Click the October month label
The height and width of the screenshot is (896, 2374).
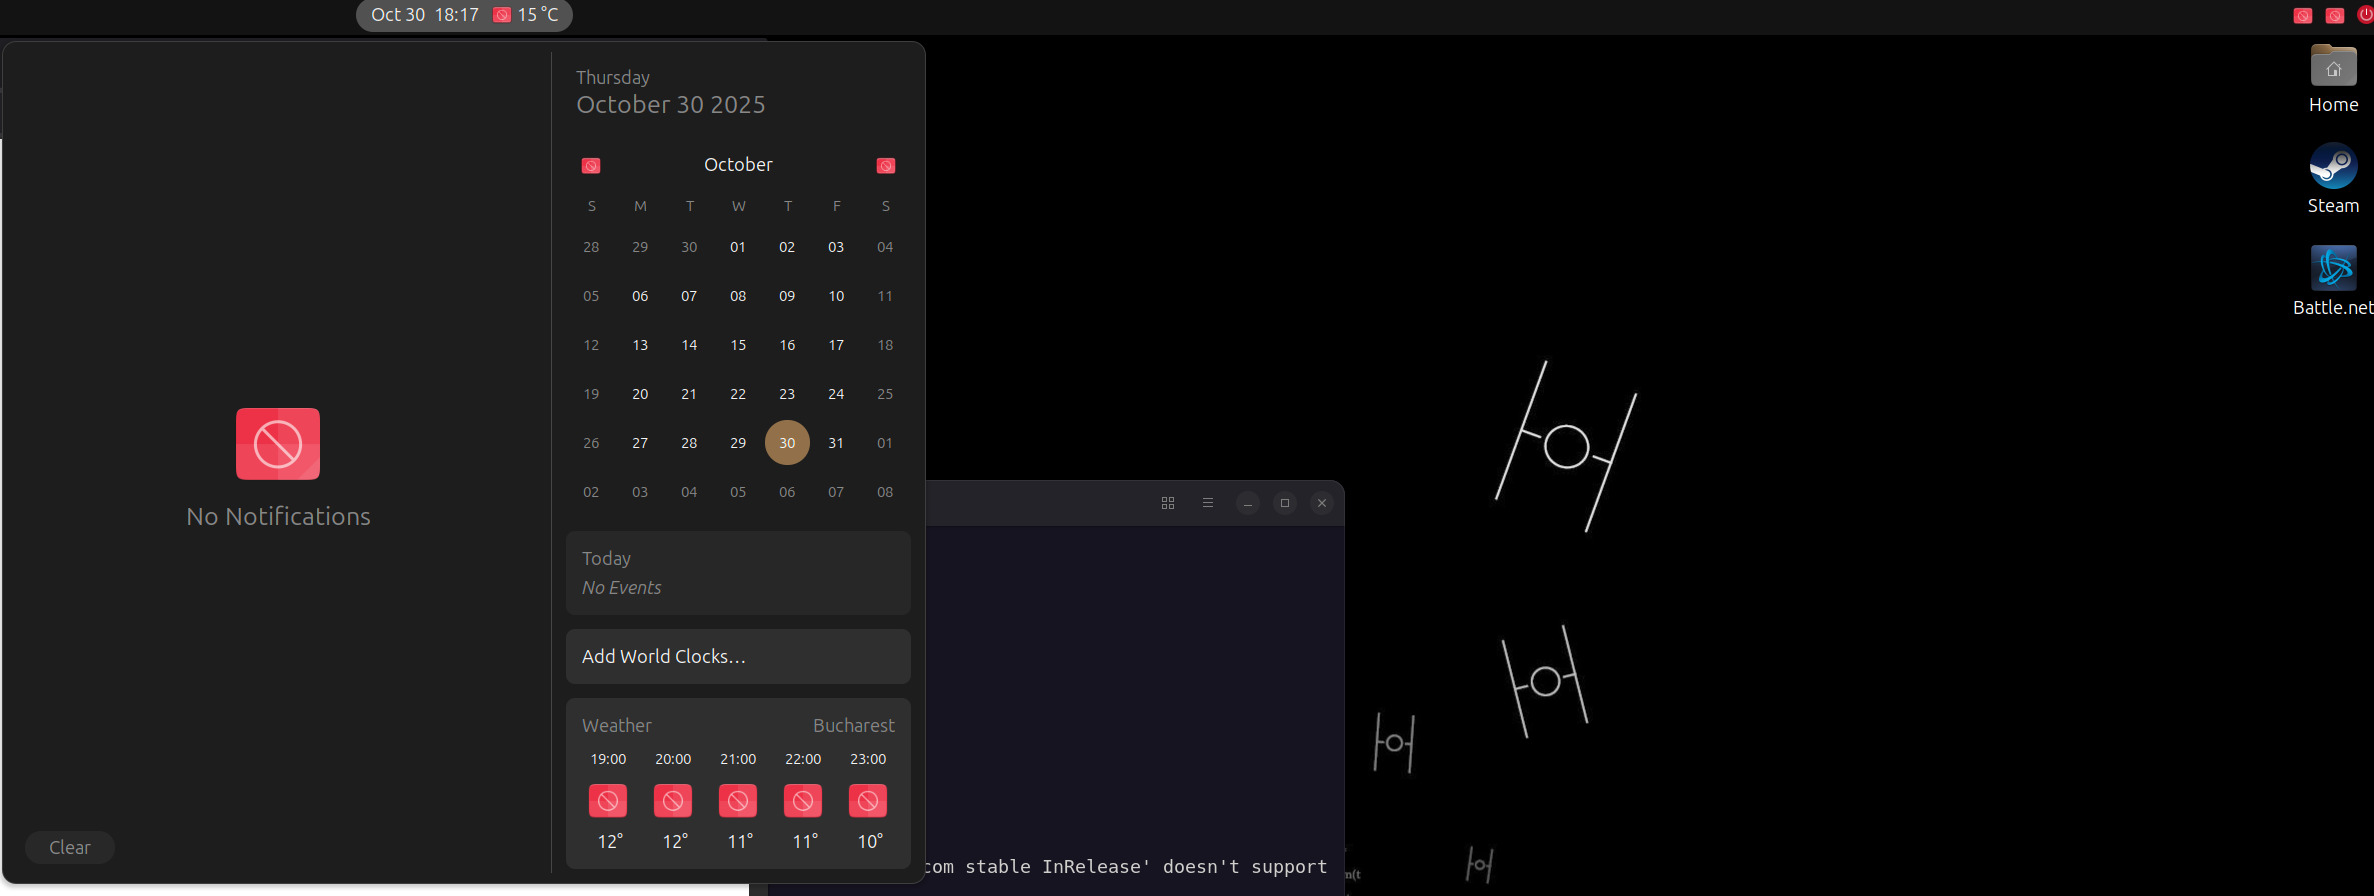click(738, 165)
